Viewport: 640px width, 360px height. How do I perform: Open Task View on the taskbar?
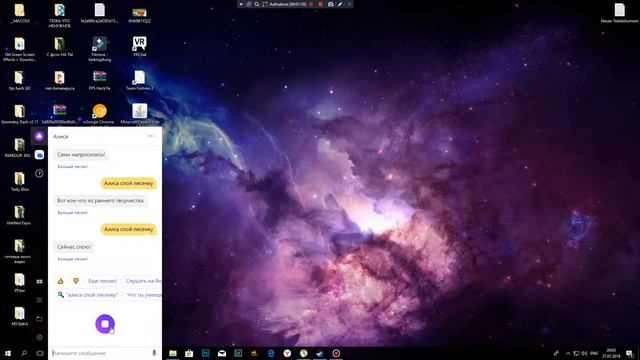[40, 353]
